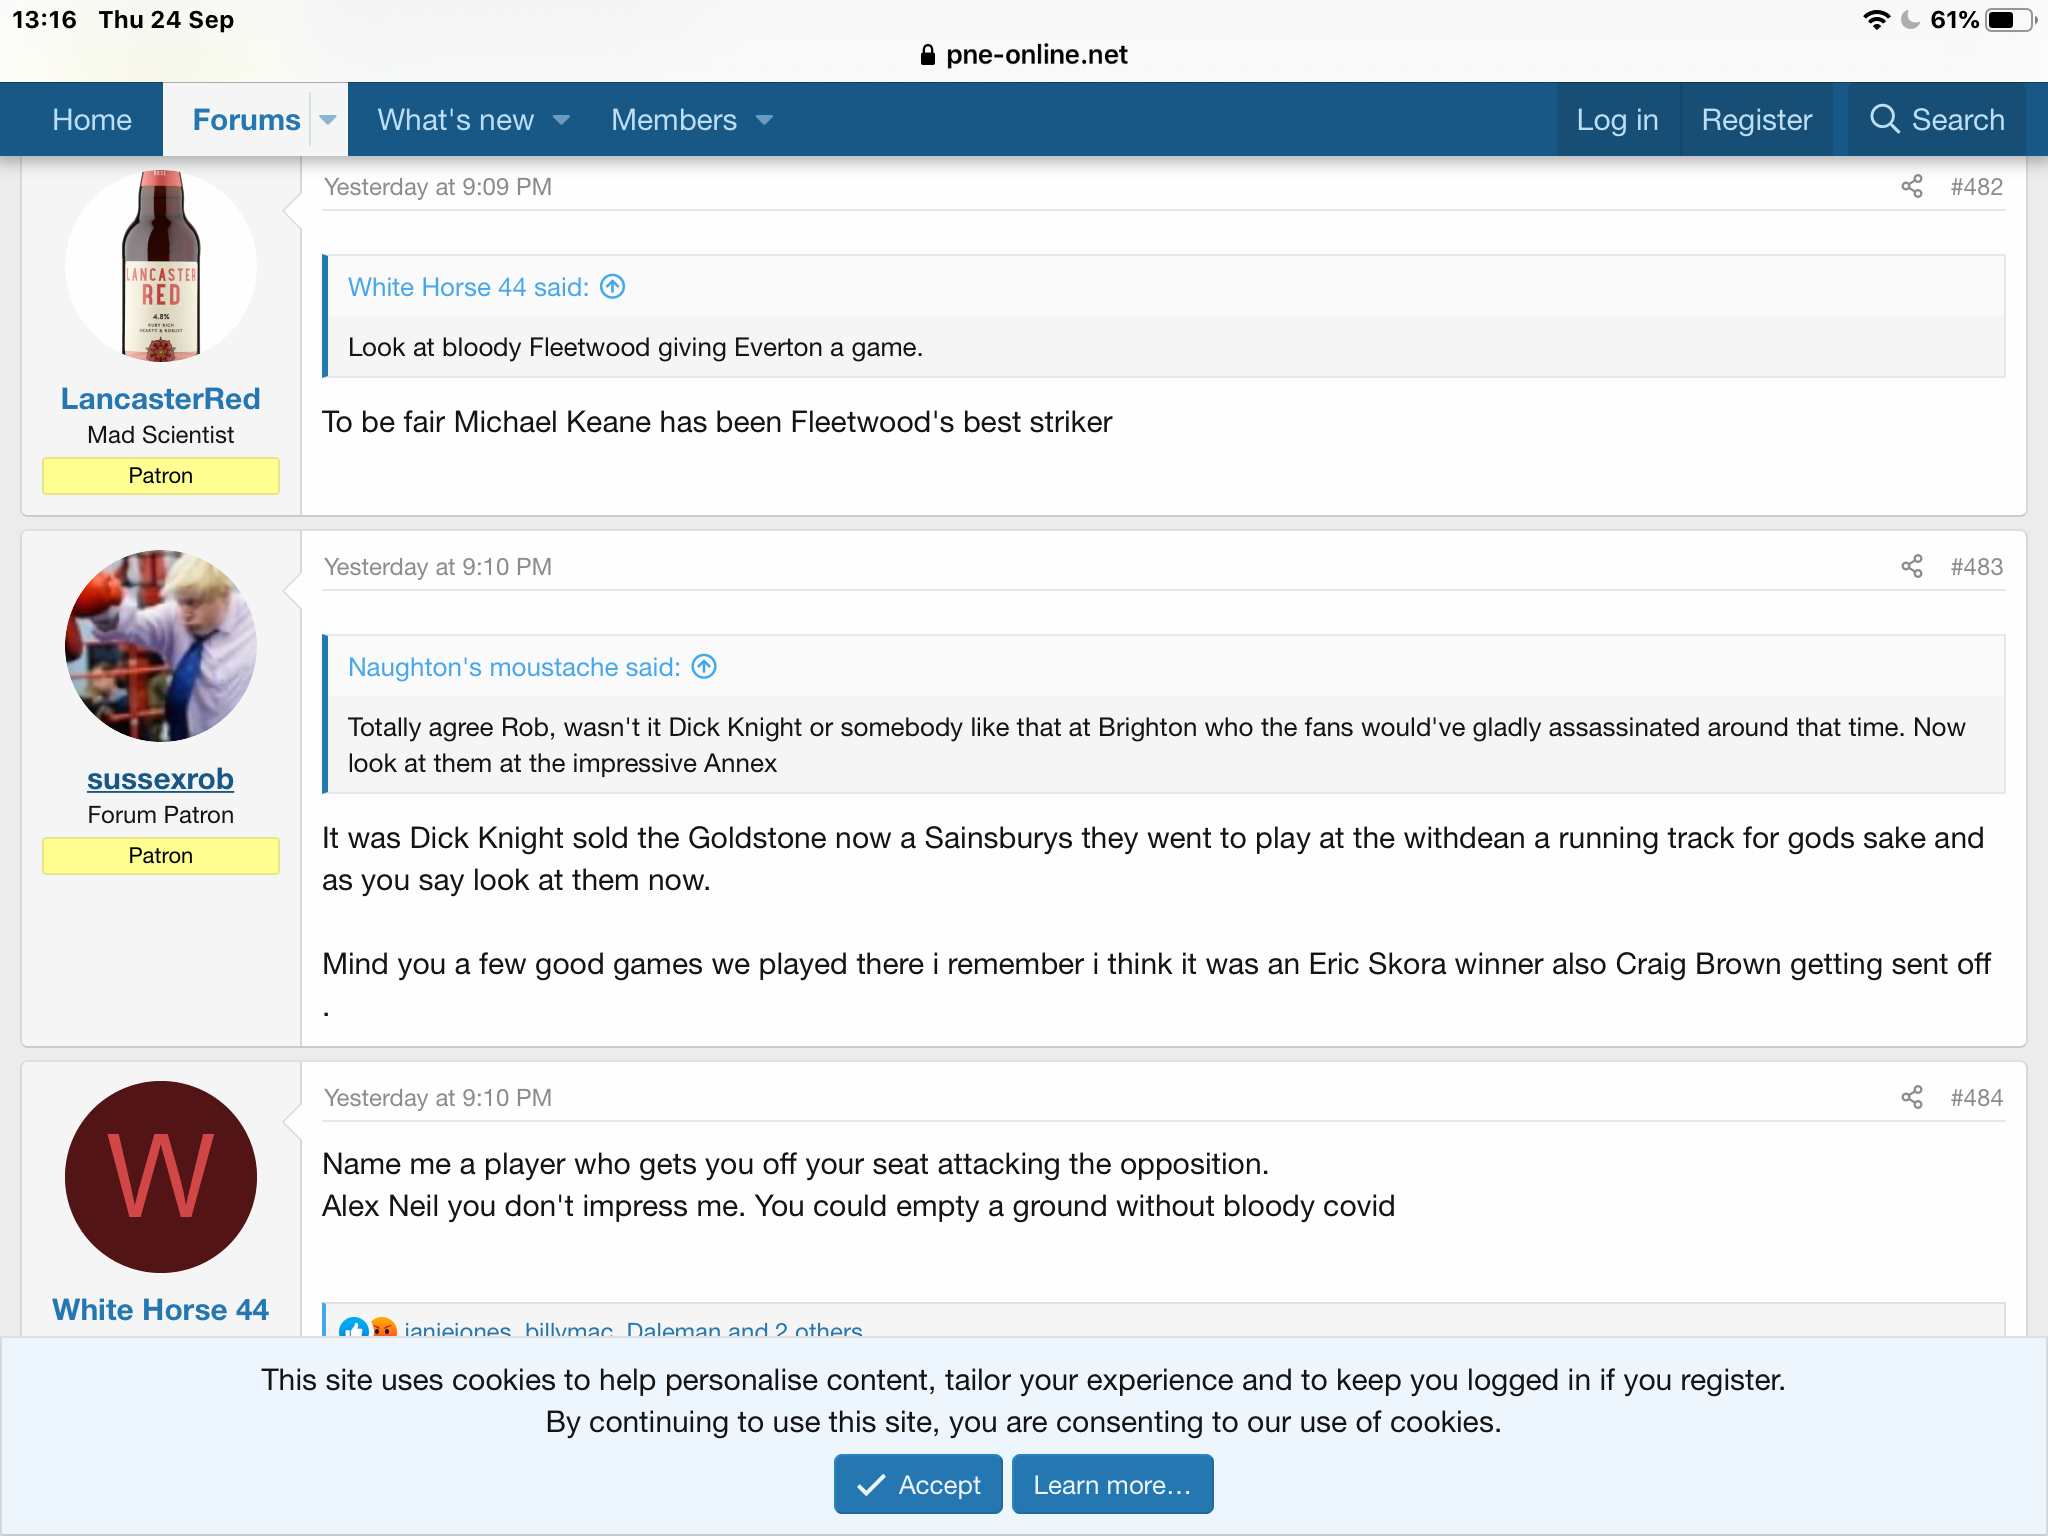Click the Log in link
Screen dimensions: 2048x1536
click(1617, 120)
